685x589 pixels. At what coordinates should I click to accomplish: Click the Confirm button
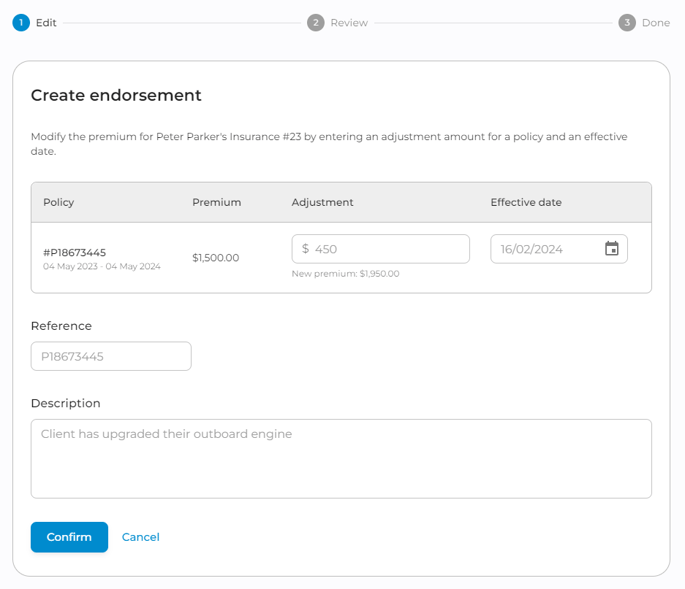pyautogui.click(x=69, y=537)
